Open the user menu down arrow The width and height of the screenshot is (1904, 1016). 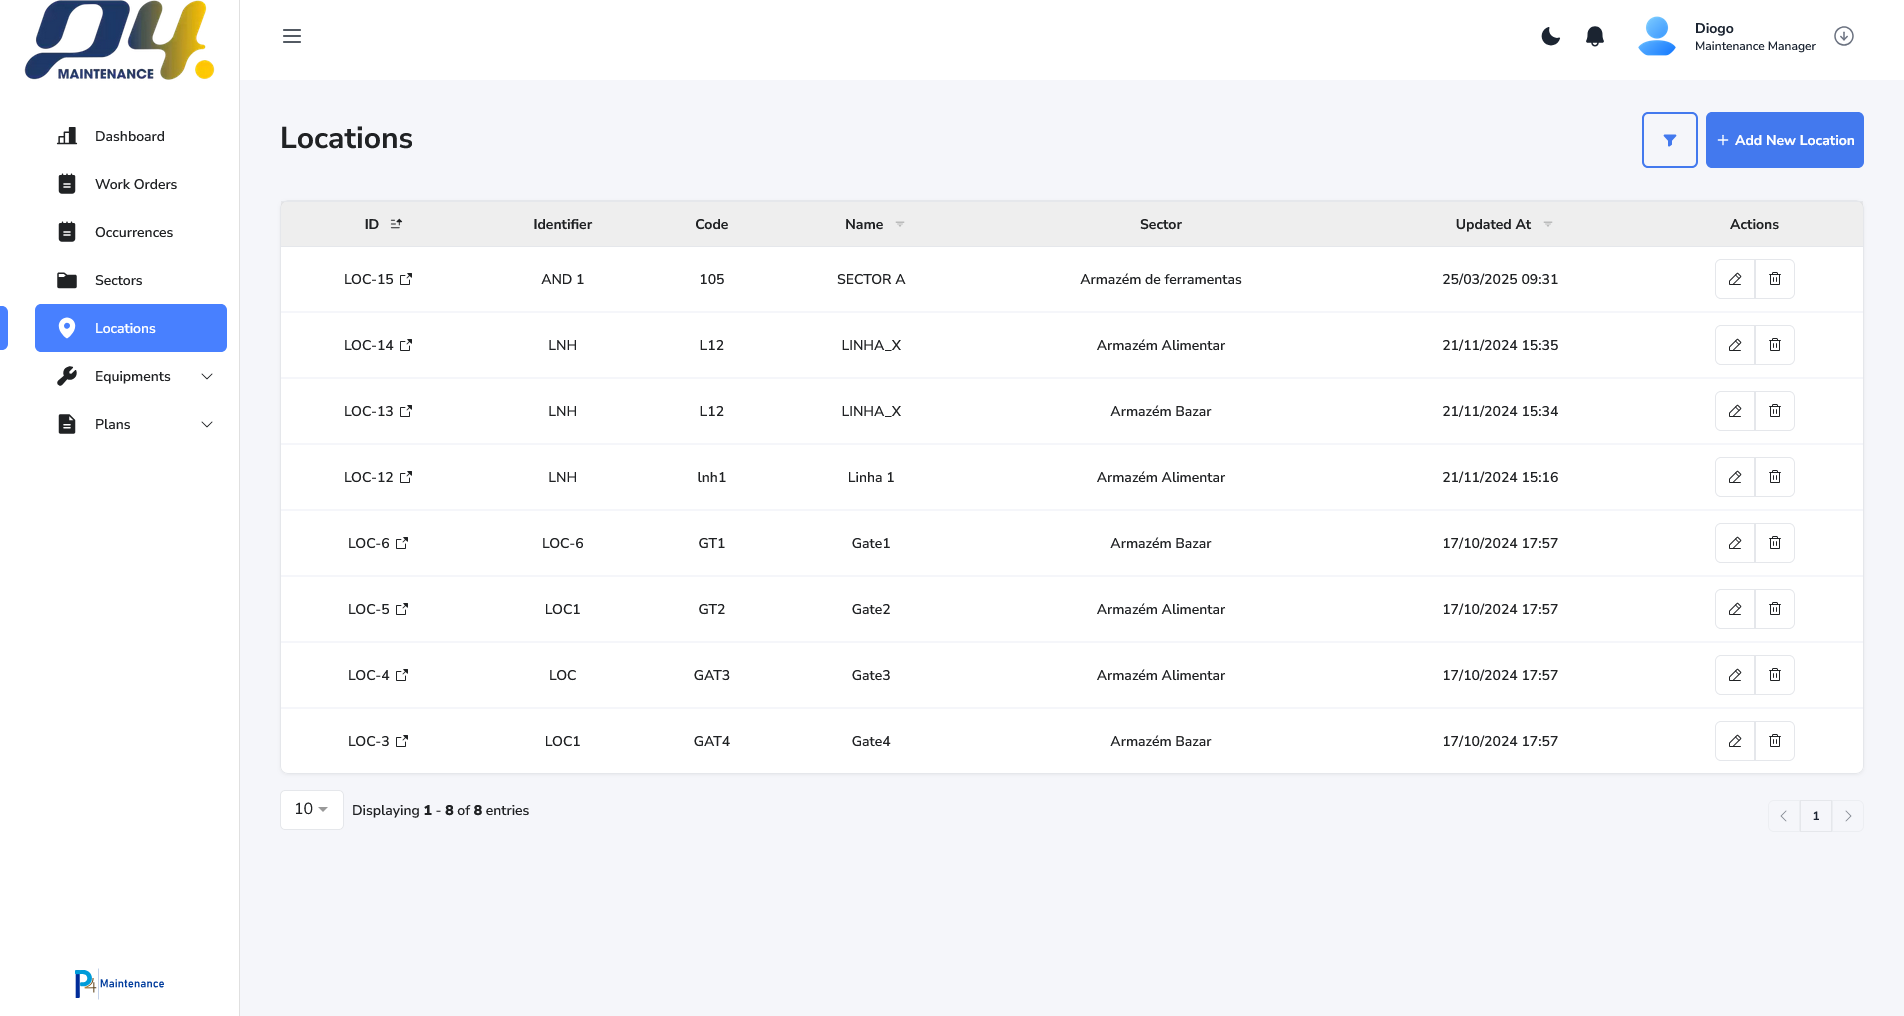click(1844, 36)
